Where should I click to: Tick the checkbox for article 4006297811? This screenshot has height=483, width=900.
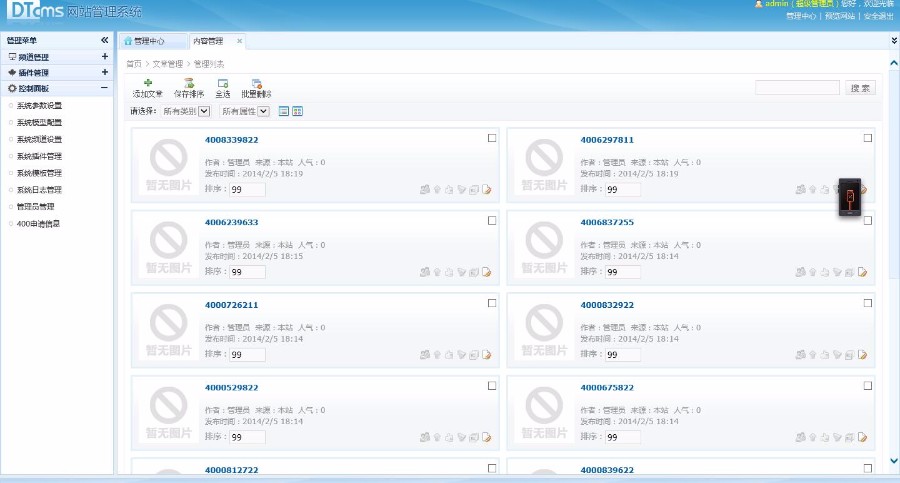(x=868, y=138)
